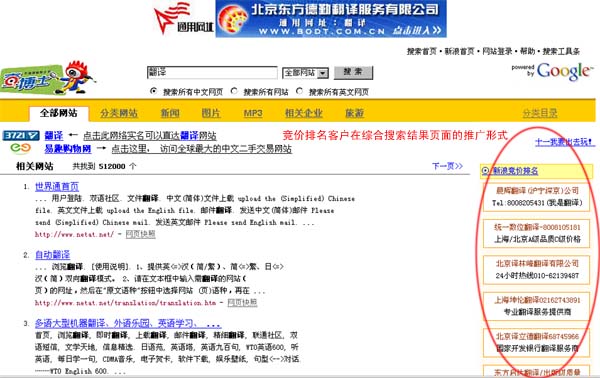
Task: Select the 搜索所有英文网页 radio button
Action: click(x=299, y=91)
